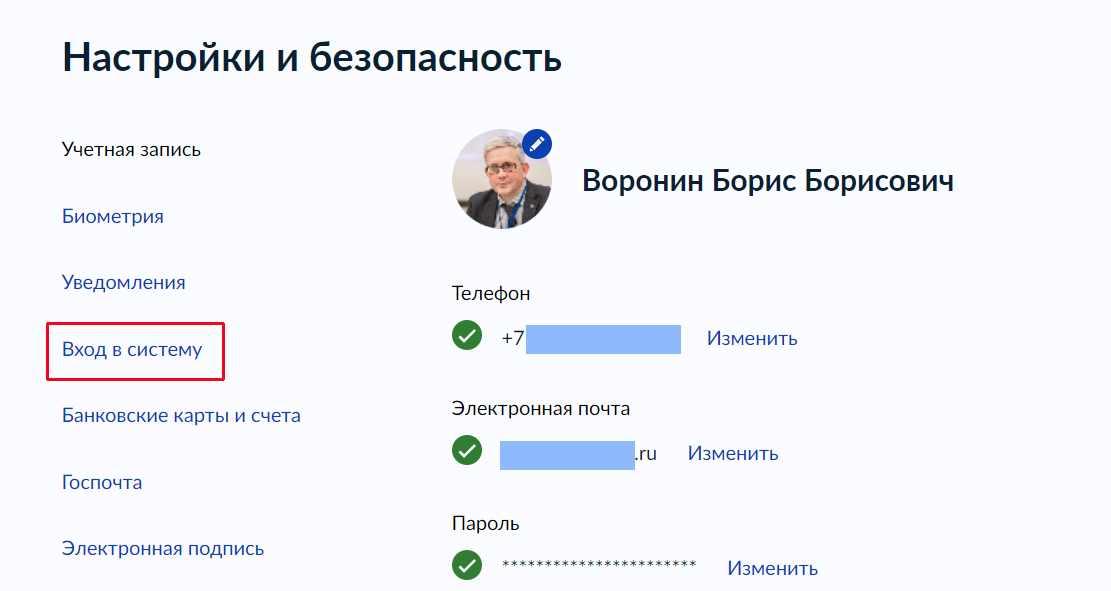The image size is (1111, 591).
Task: Click the masked password asterisks
Action: (x=599, y=565)
